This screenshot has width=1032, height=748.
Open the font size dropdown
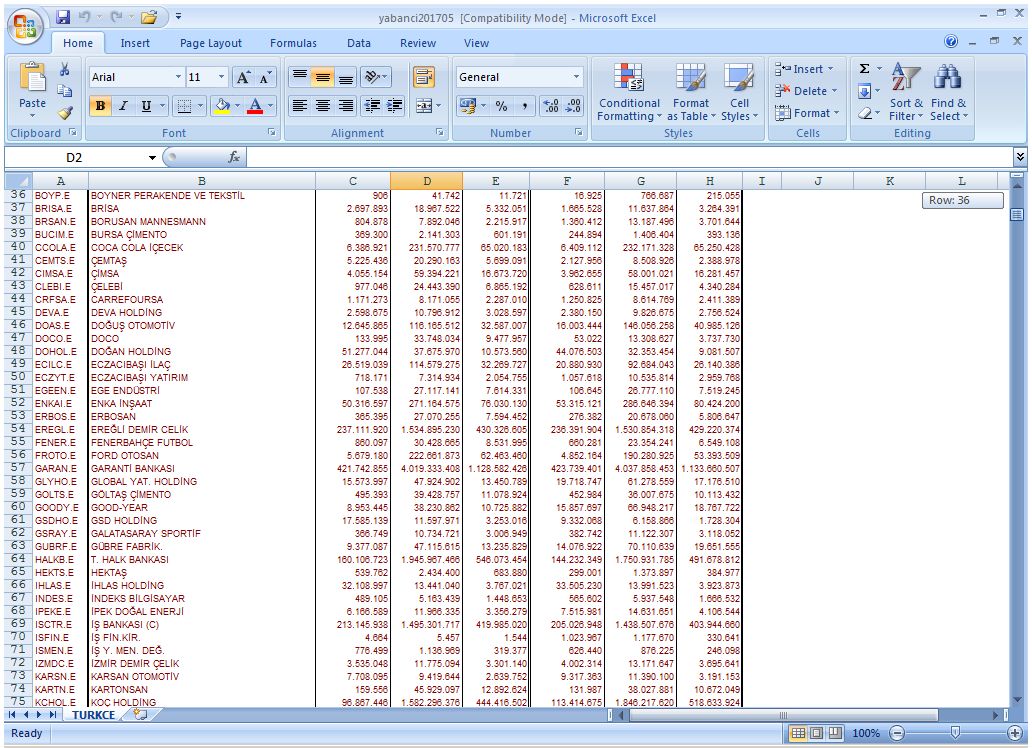221,77
